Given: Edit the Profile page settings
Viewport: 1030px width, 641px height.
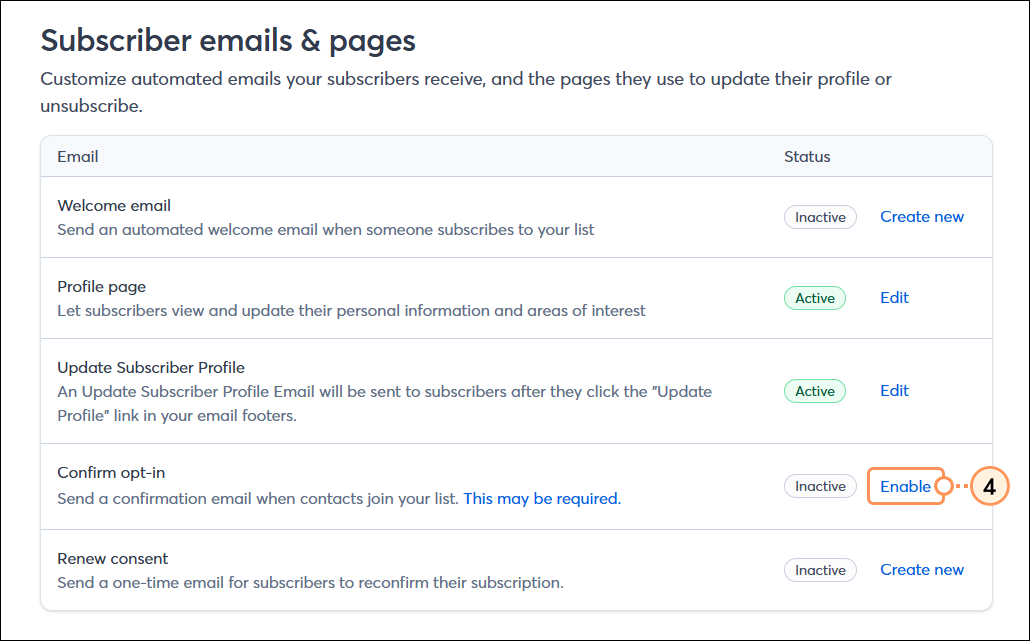Looking at the screenshot, I should coord(894,297).
